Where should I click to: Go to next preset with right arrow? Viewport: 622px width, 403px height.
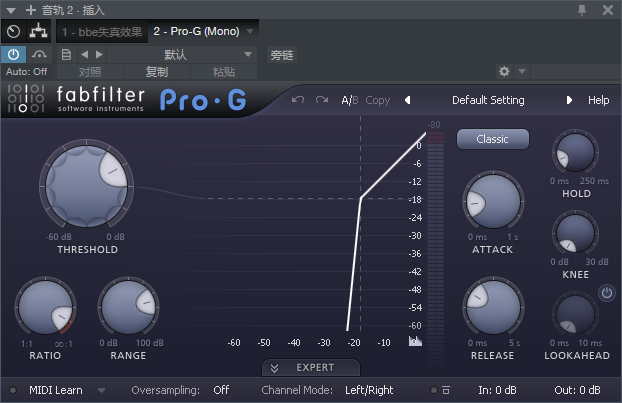point(570,100)
